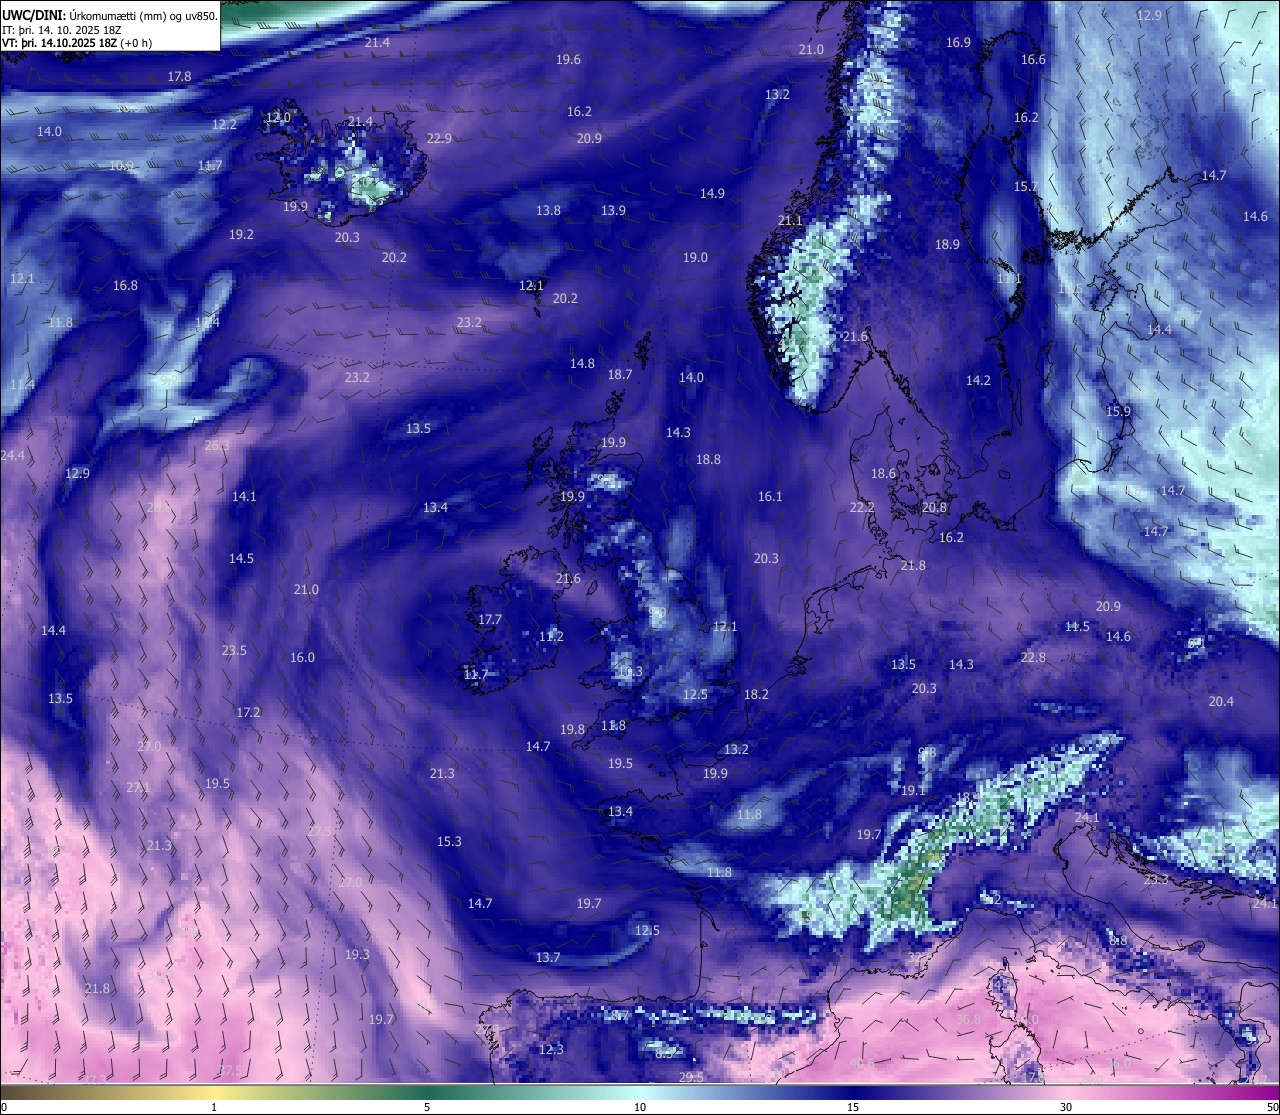Click the 19.1 value
Viewport: 1280px width, 1115px height.
(x=913, y=791)
